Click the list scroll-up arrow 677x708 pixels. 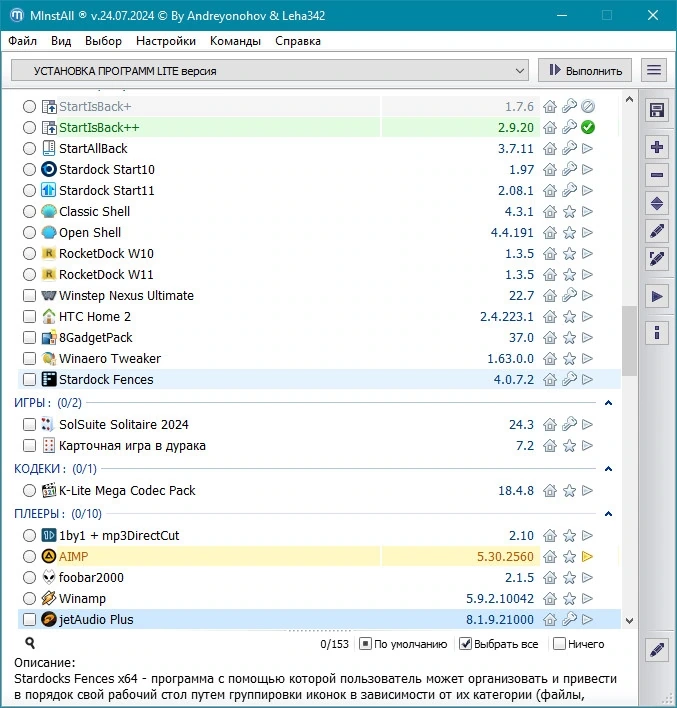(x=630, y=100)
